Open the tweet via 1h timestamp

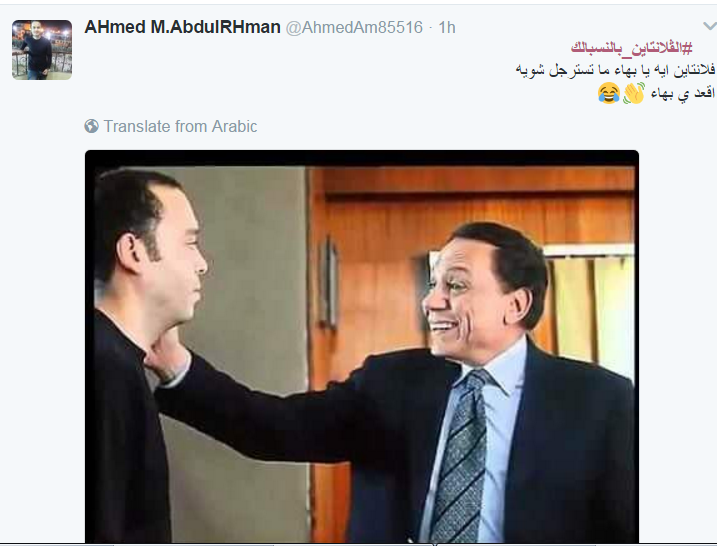tap(447, 27)
